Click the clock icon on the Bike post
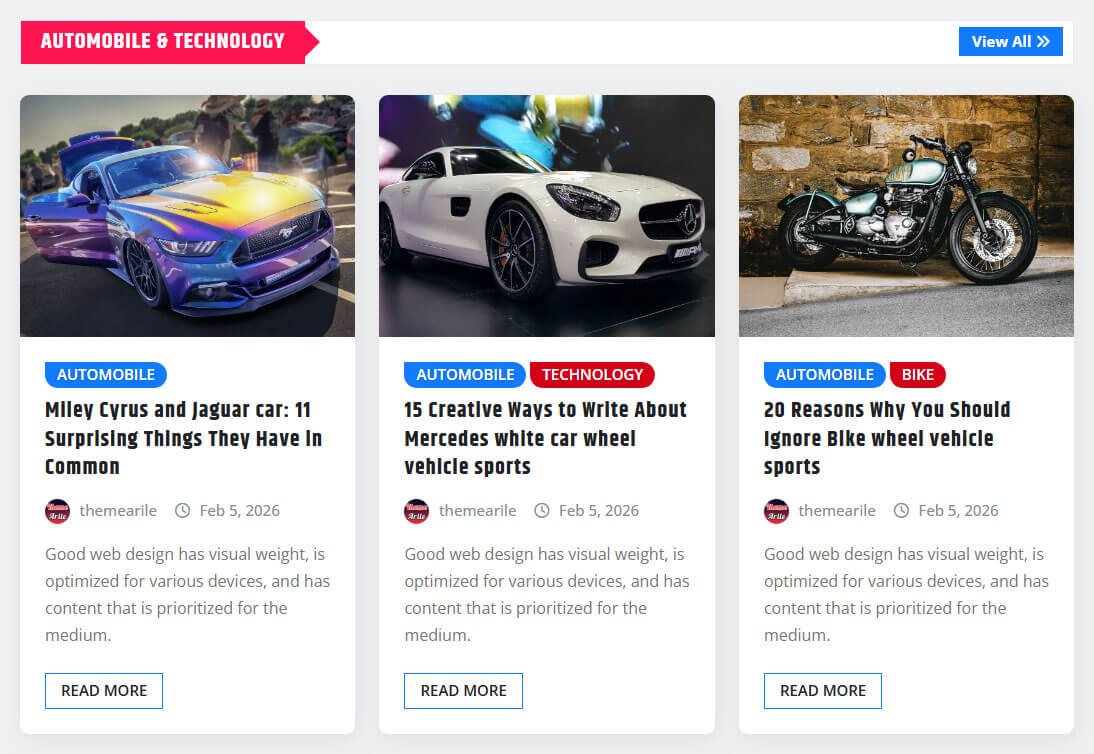Image resolution: width=1094 pixels, height=754 pixels. [901, 511]
